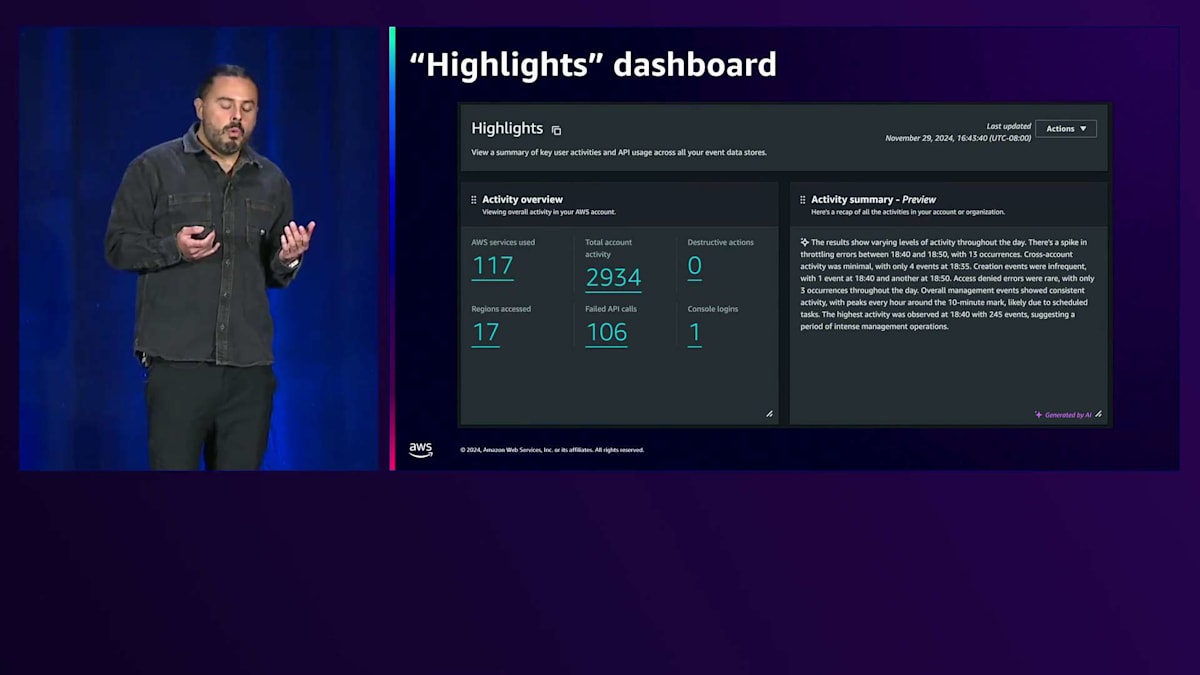Viewport: 1200px width, 675px height.
Task: Click Activity overview panel resize corner icon
Action: pos(769,414)
